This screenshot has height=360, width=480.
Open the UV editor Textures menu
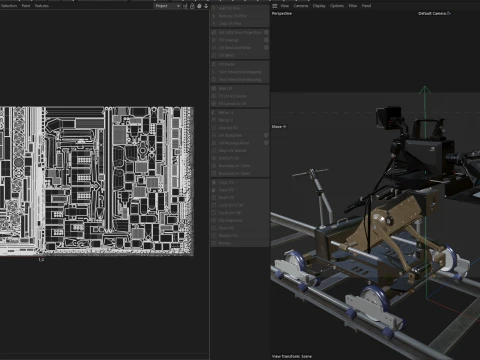42,6
